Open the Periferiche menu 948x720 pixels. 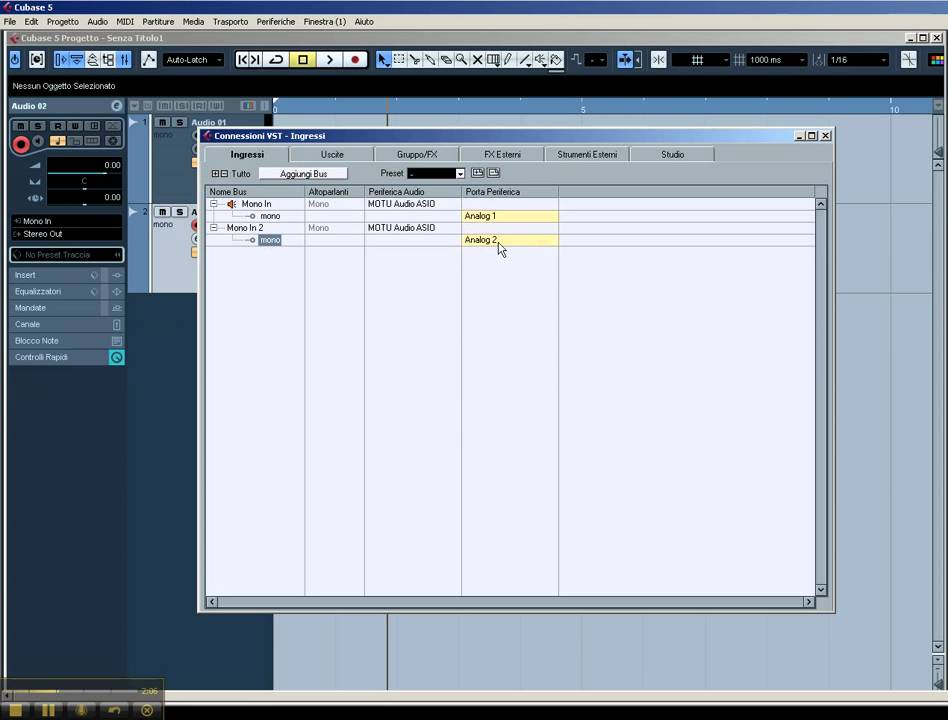pyautogui.click(x=276, y=22)
